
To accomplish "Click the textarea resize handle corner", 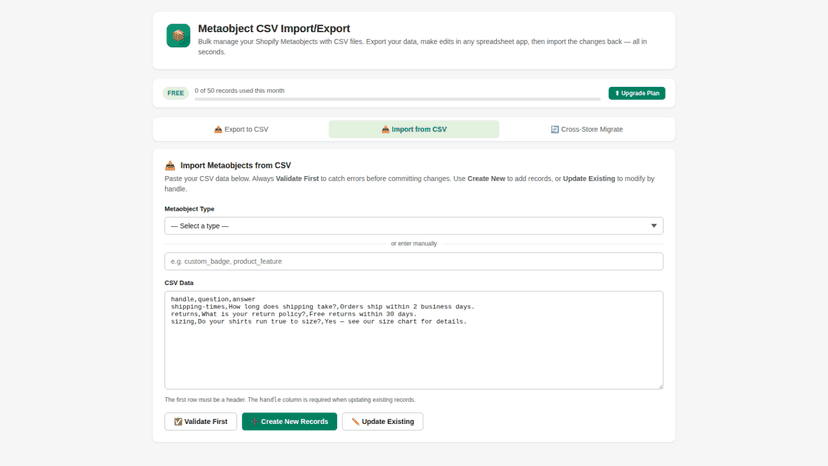I will coord(660,386).
